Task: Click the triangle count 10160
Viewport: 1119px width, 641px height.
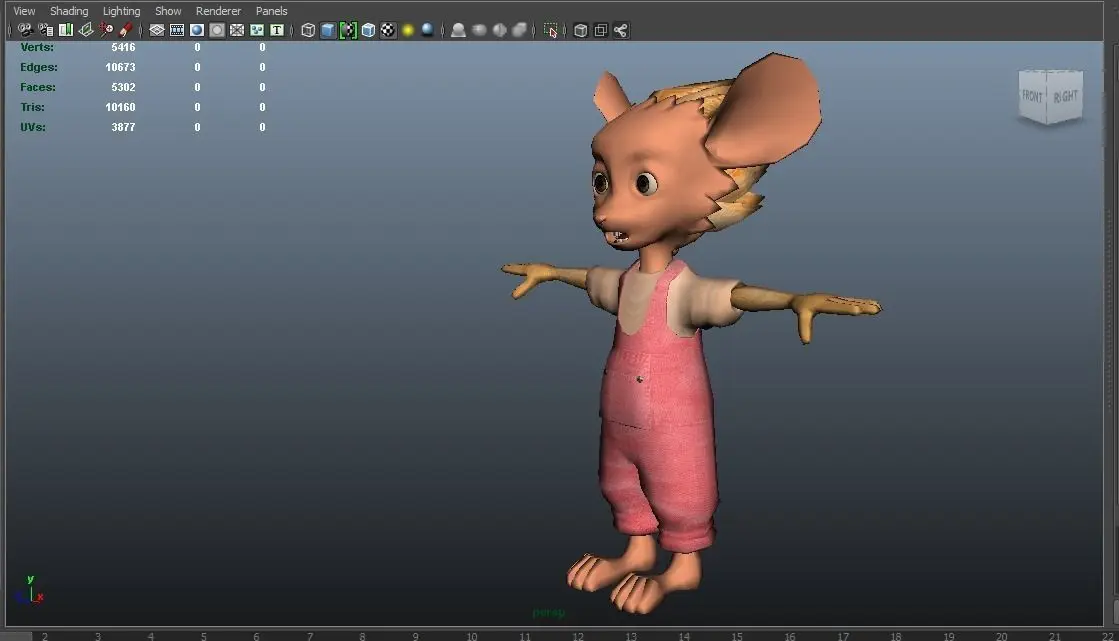Action: [120, 107]
